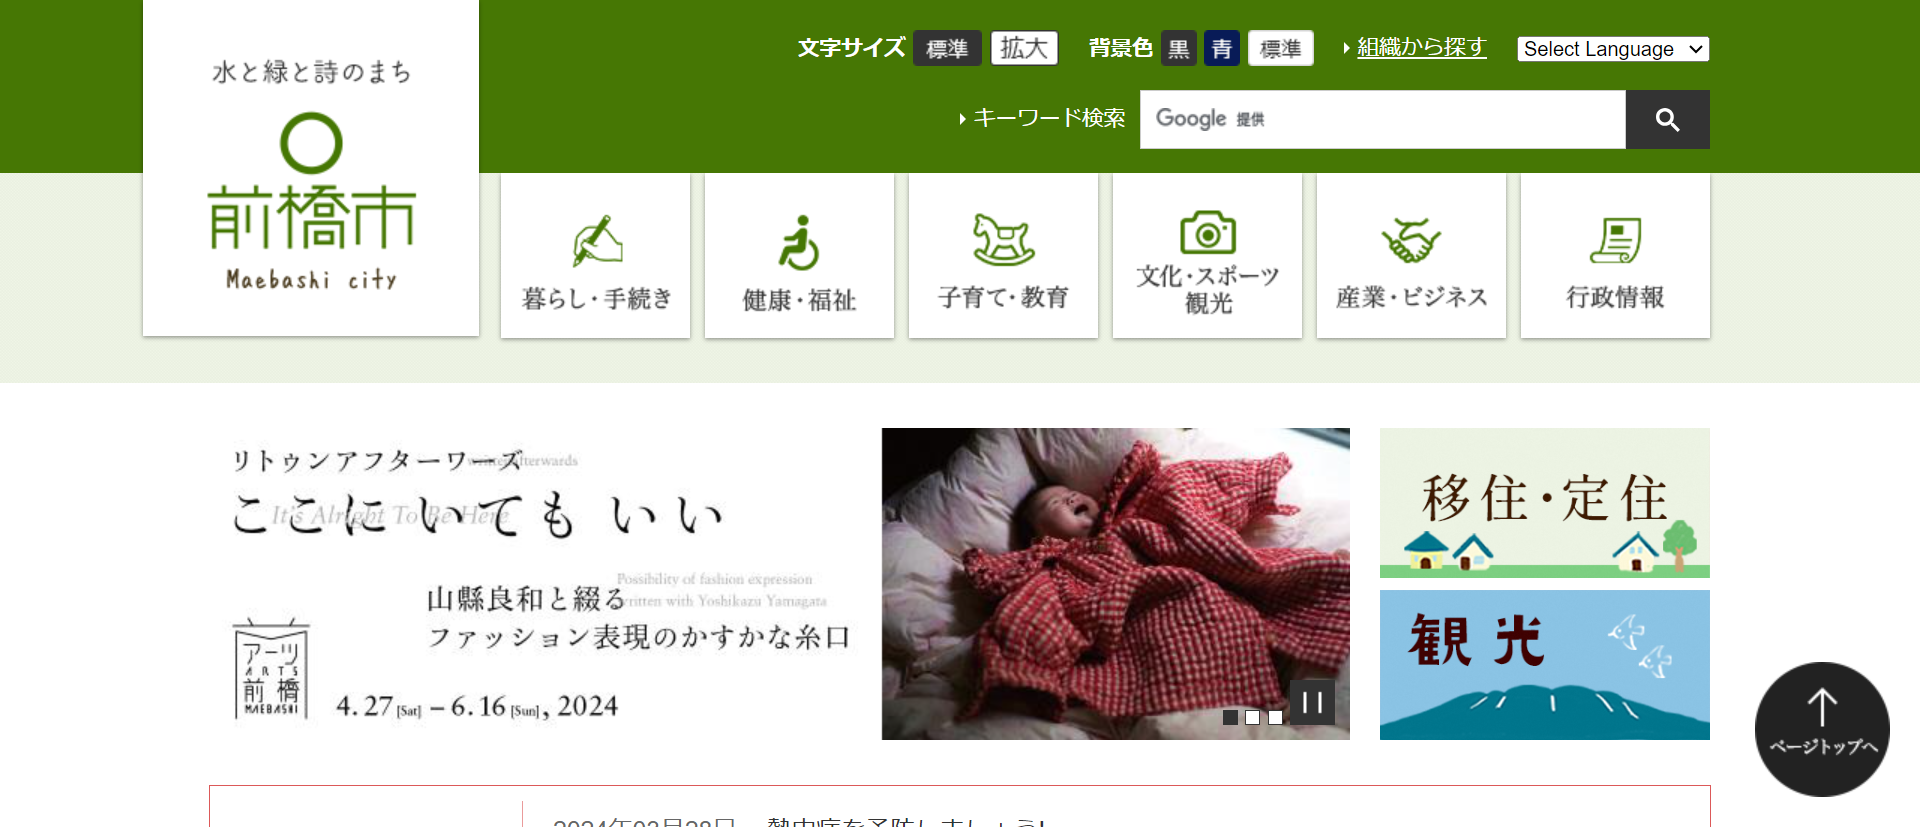Open 文化・スポーツ観光 camera icon category
Screen dimensions: 1920x827
(x=1208, y=256)
